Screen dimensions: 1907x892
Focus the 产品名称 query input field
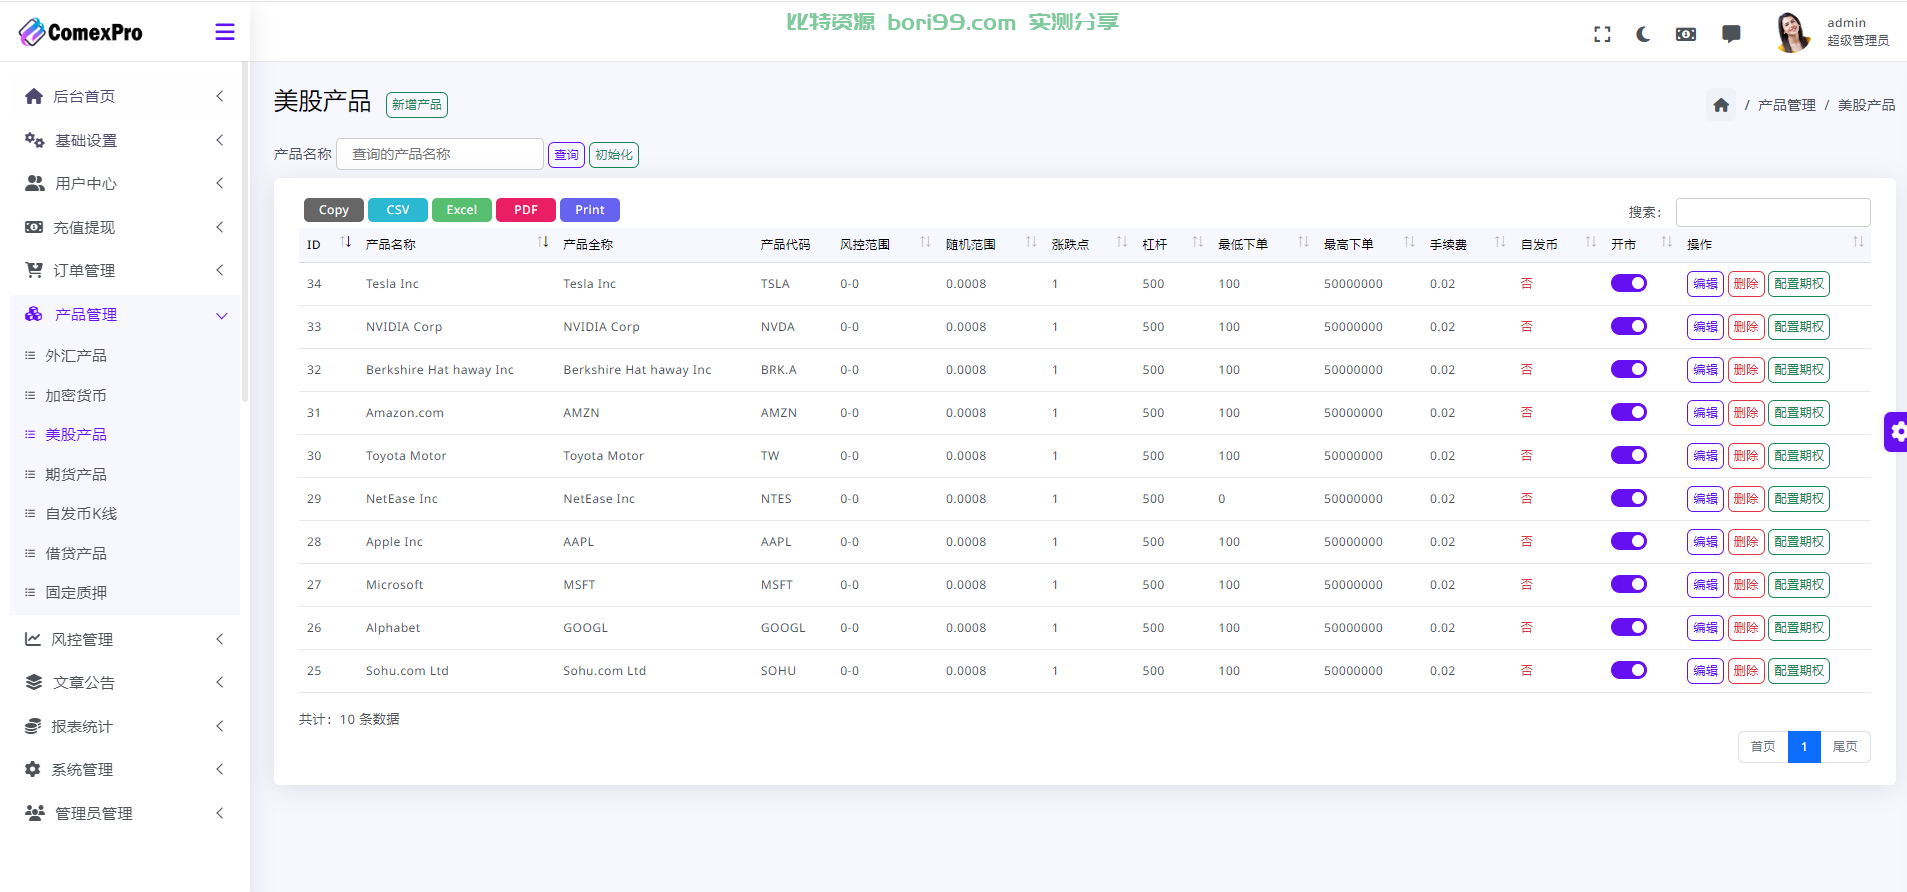click(x=440, y=154)
